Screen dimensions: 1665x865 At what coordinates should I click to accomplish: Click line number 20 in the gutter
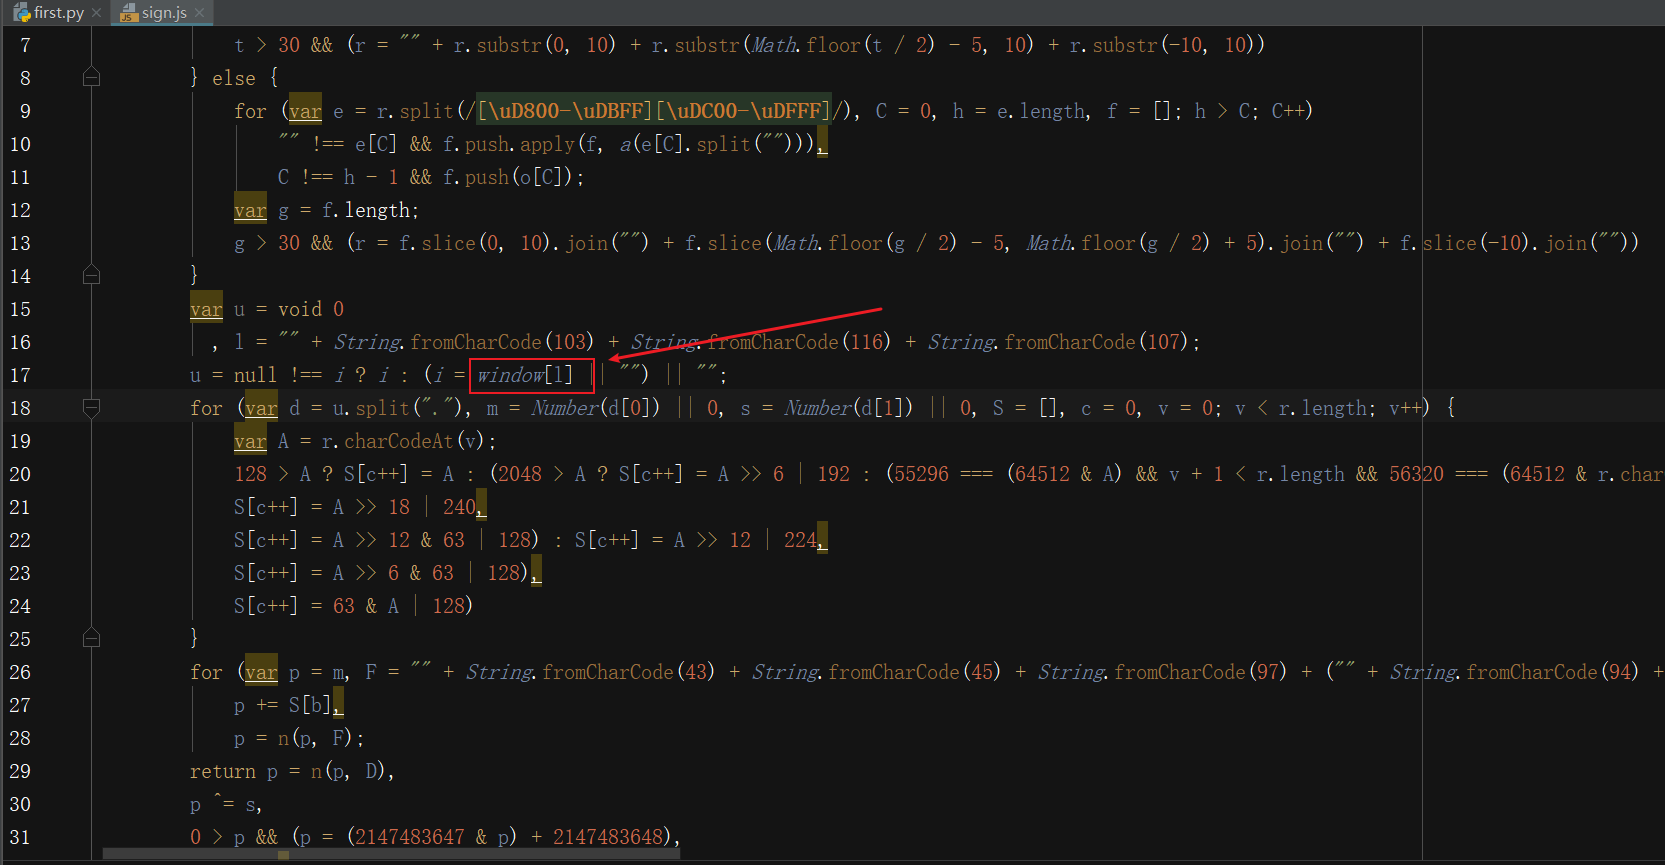[20, 474]
